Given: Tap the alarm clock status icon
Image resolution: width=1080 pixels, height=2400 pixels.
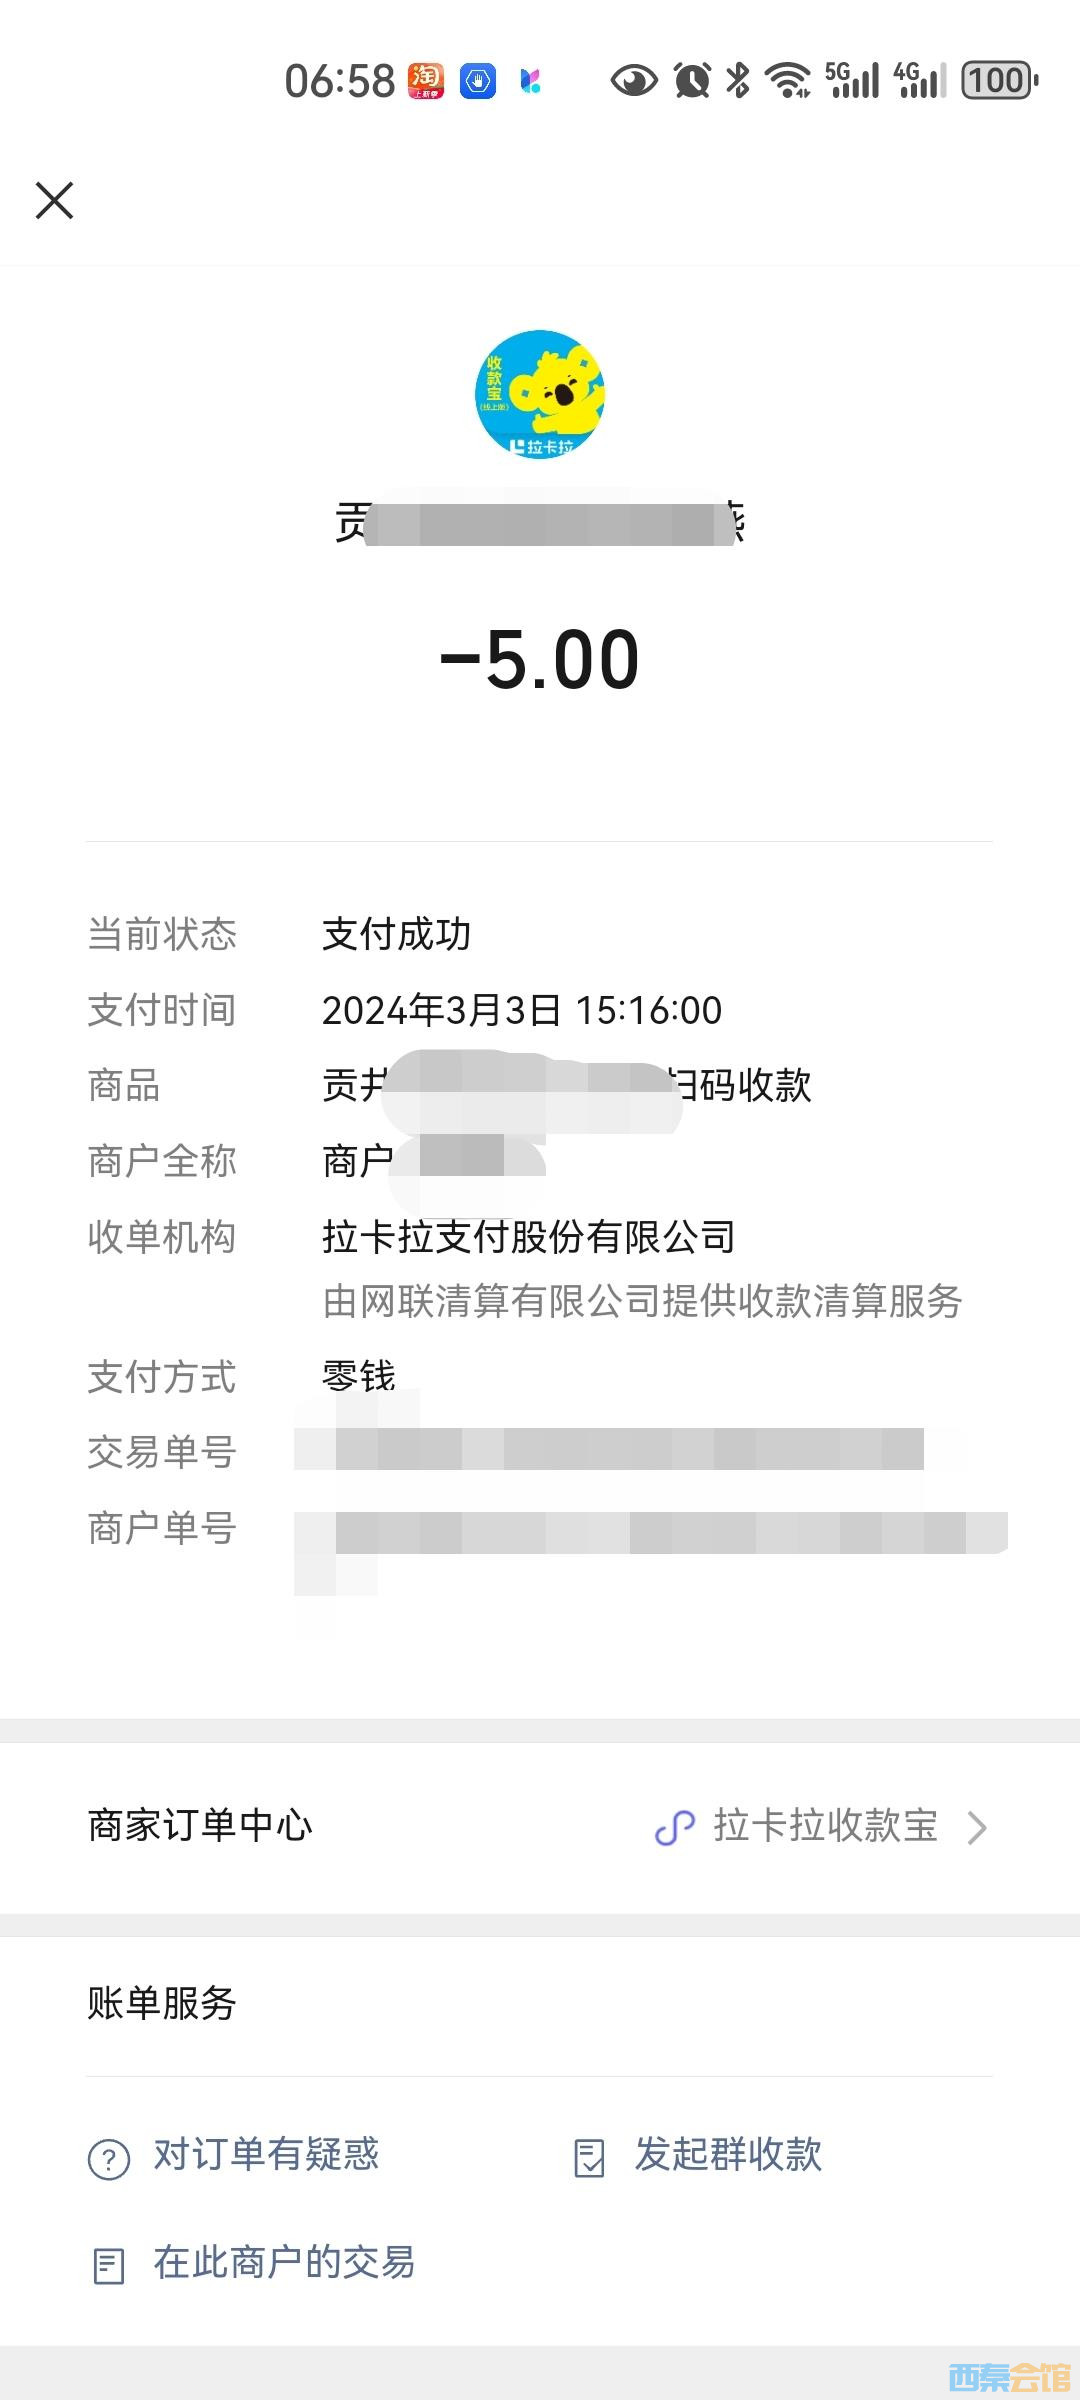Looking at the screenshot, I should point(692,80).
